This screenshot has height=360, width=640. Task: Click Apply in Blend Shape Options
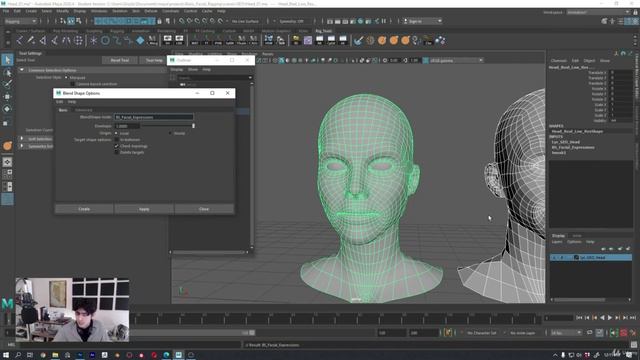pos(144,209)
